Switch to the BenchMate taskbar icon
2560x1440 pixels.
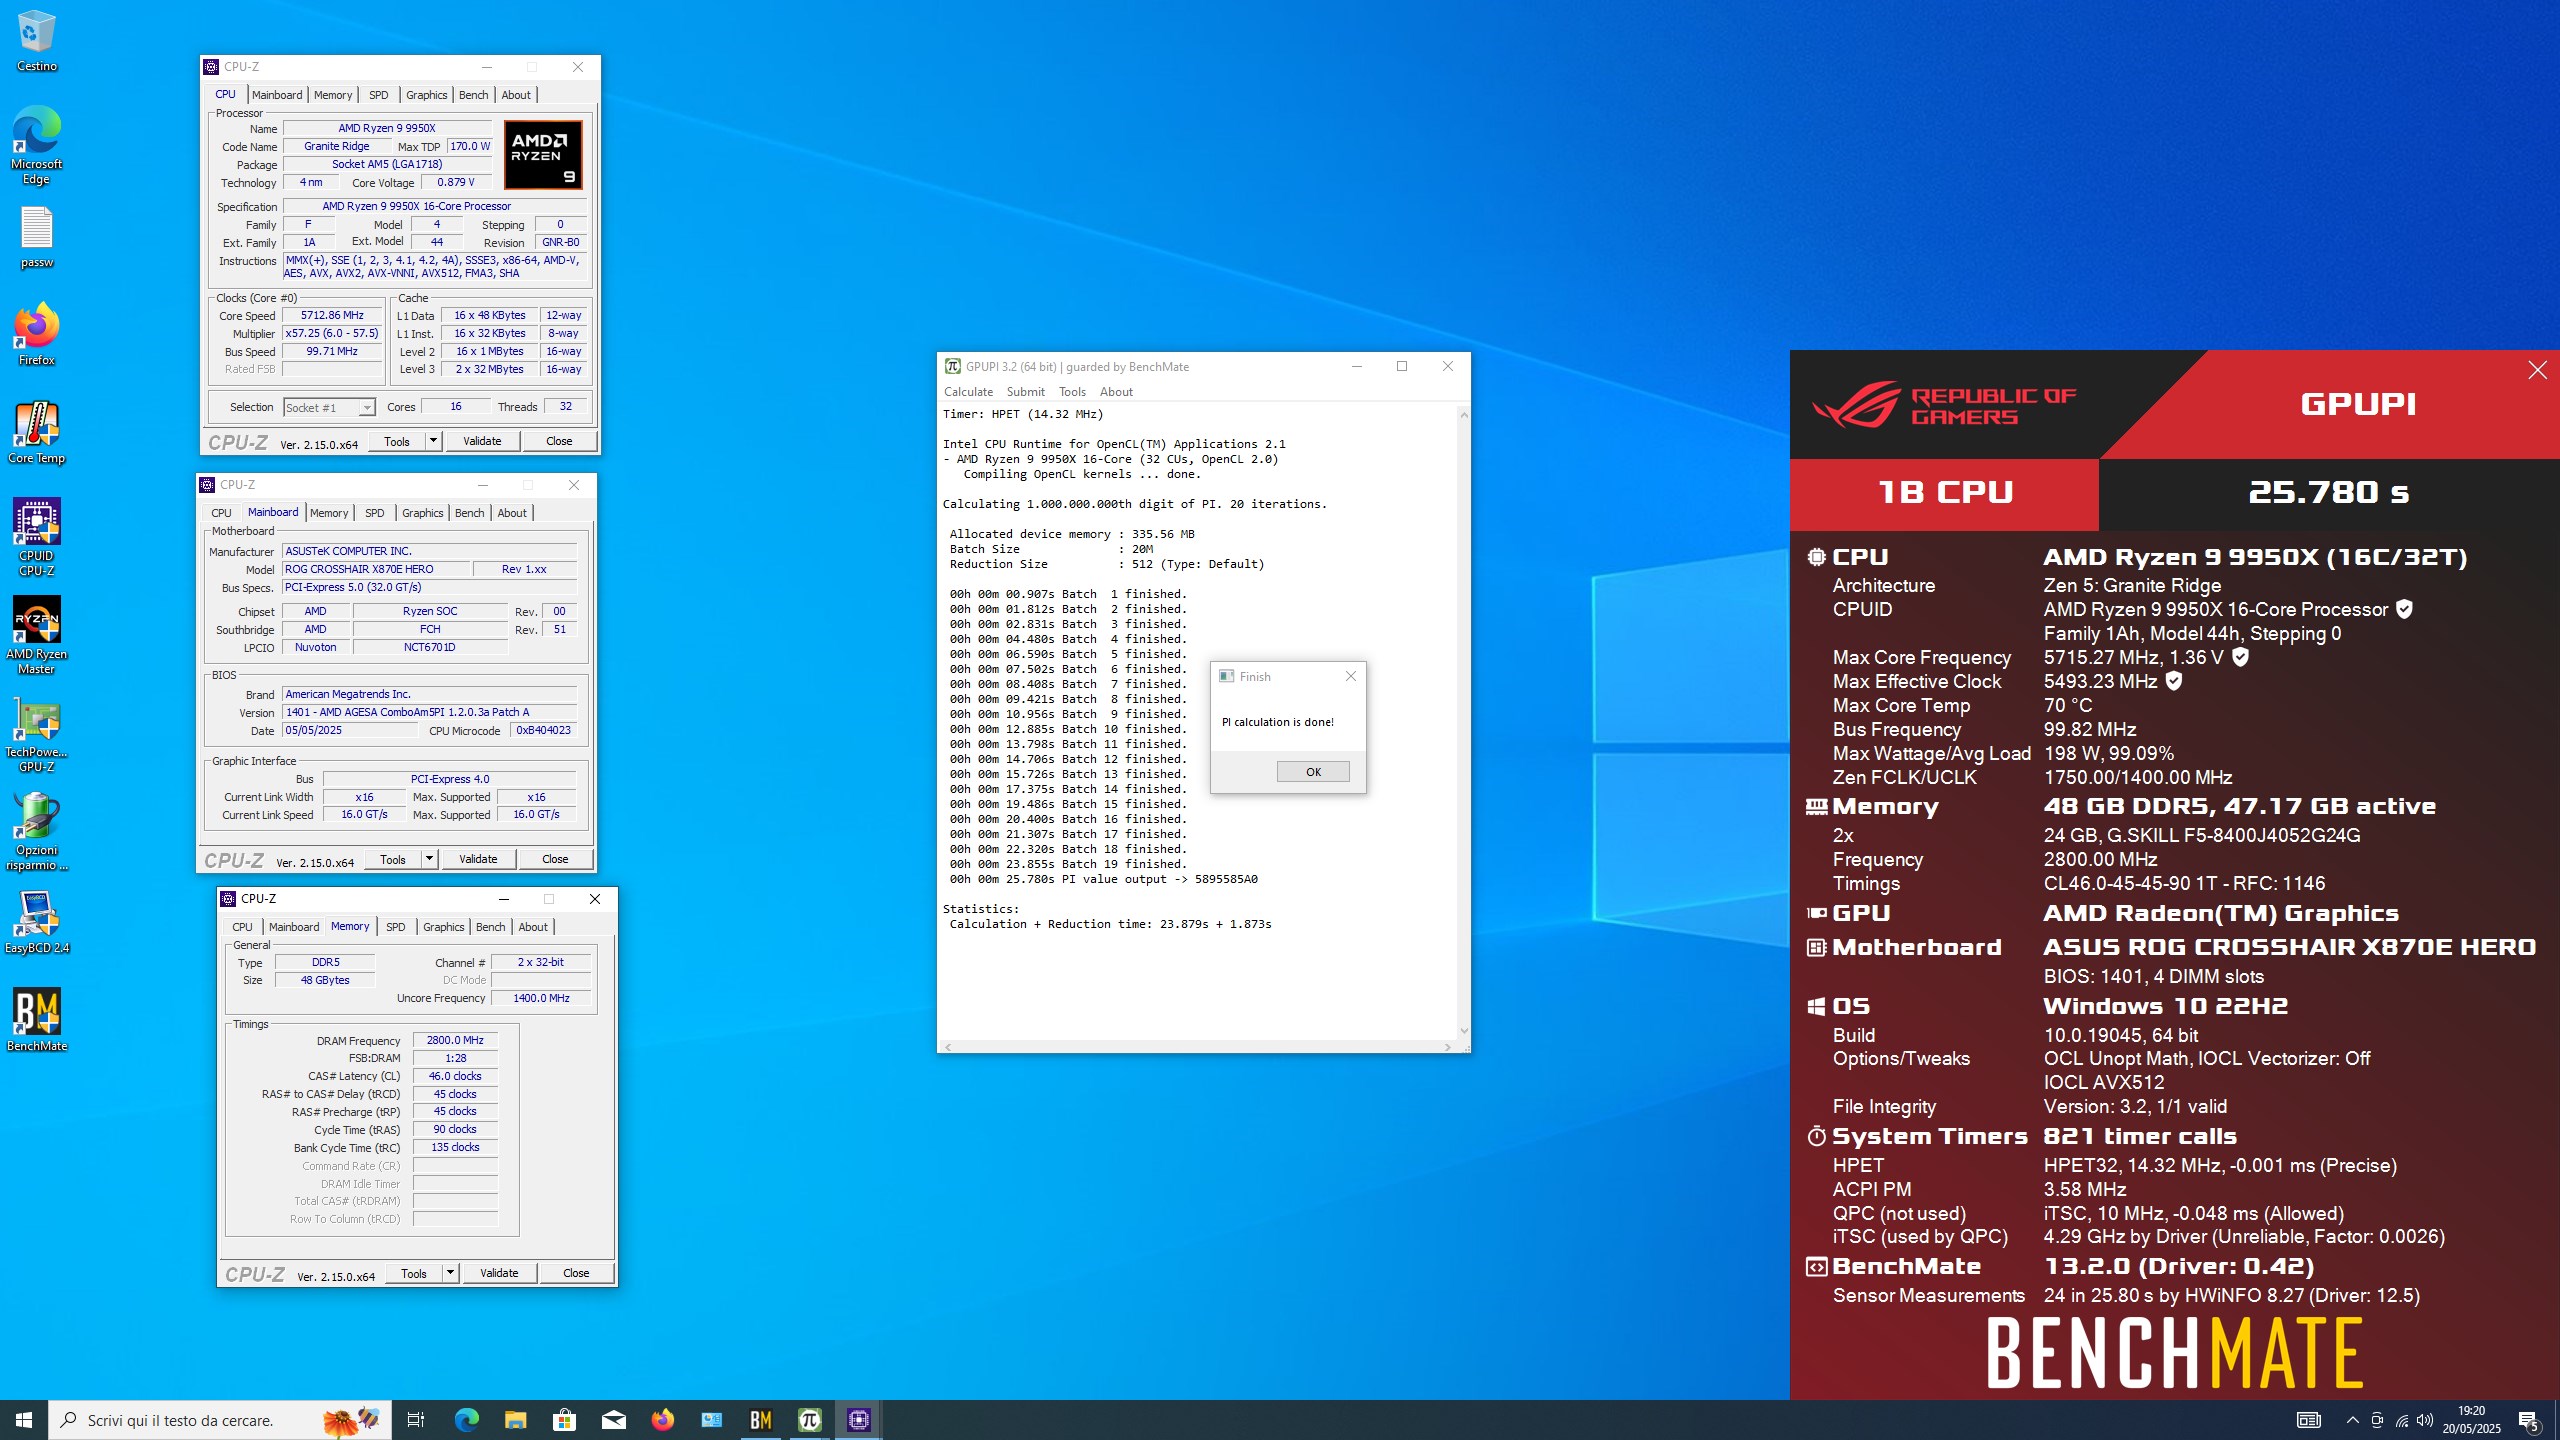(760, 1420)
